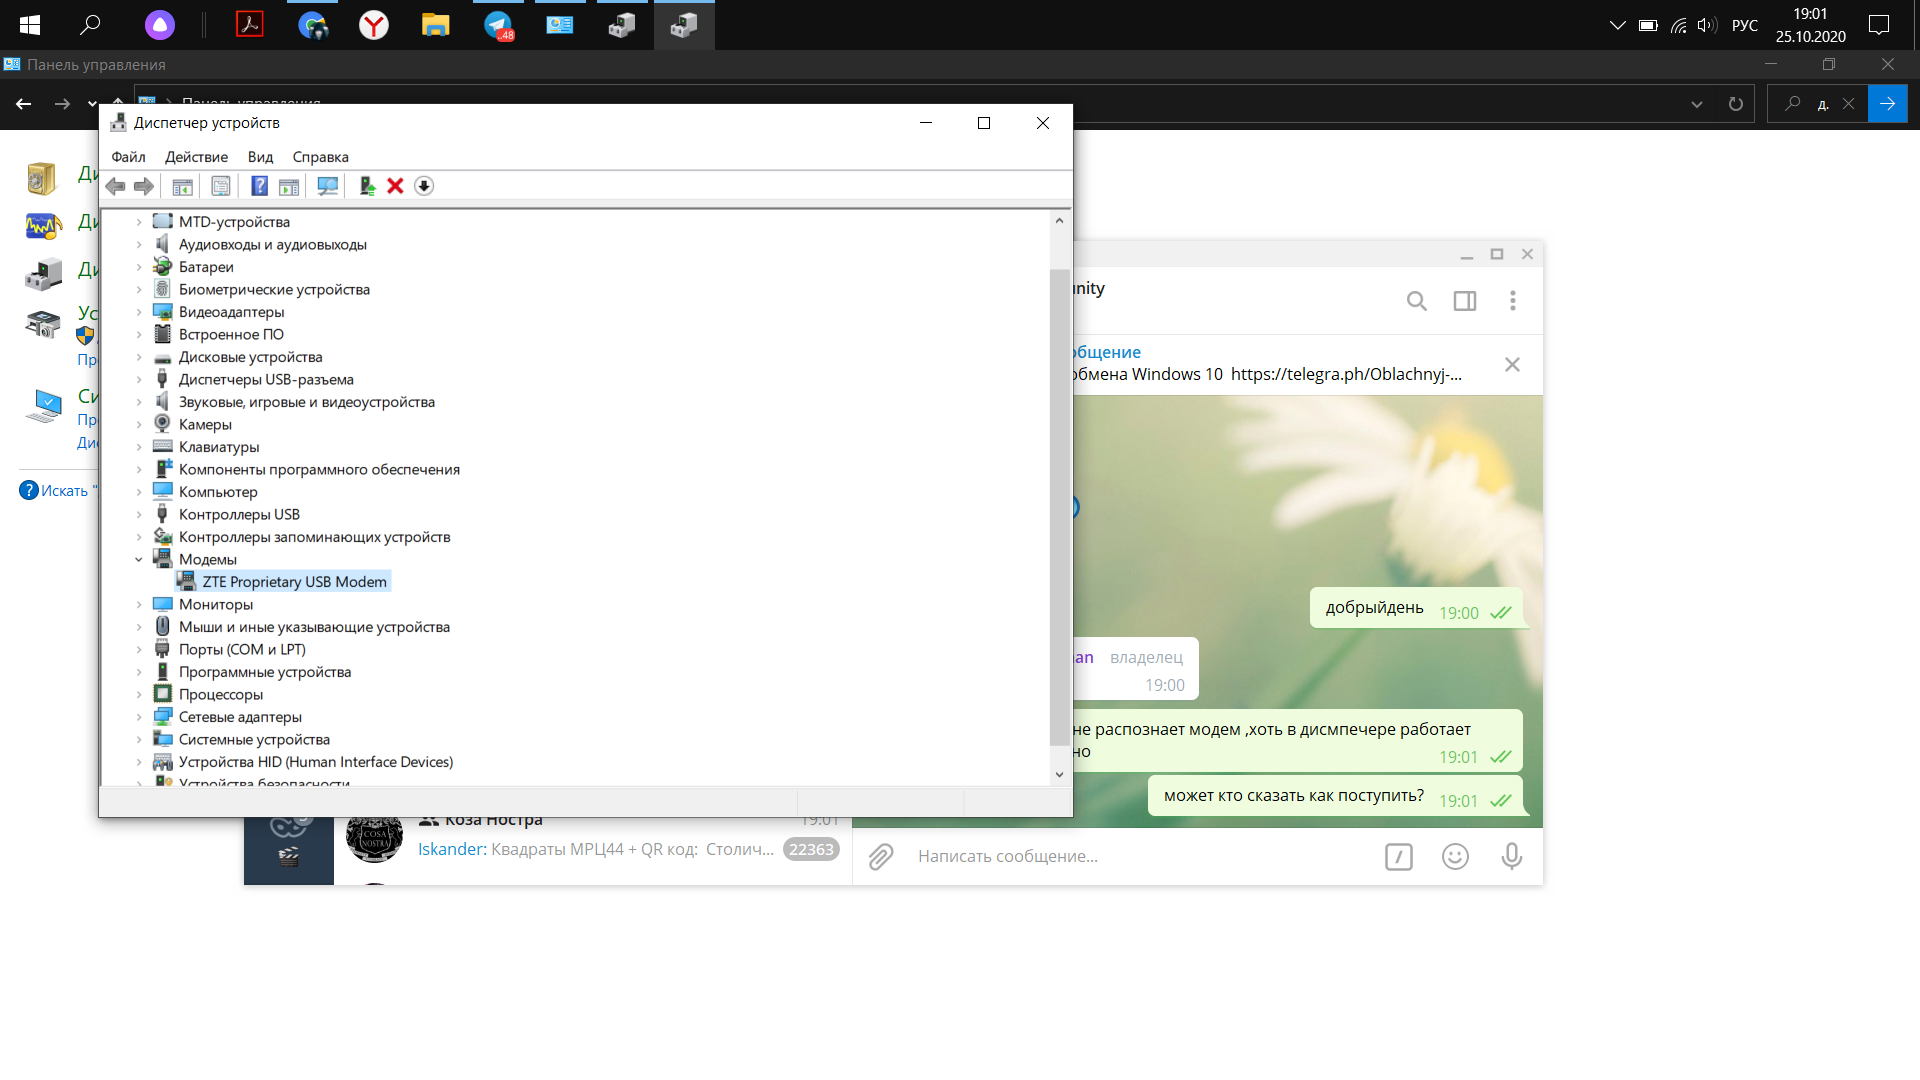Click the disable device down-arrow icon
Image resolution: width=1920 pixels, height=1080 pixels.
coord(424,186)
